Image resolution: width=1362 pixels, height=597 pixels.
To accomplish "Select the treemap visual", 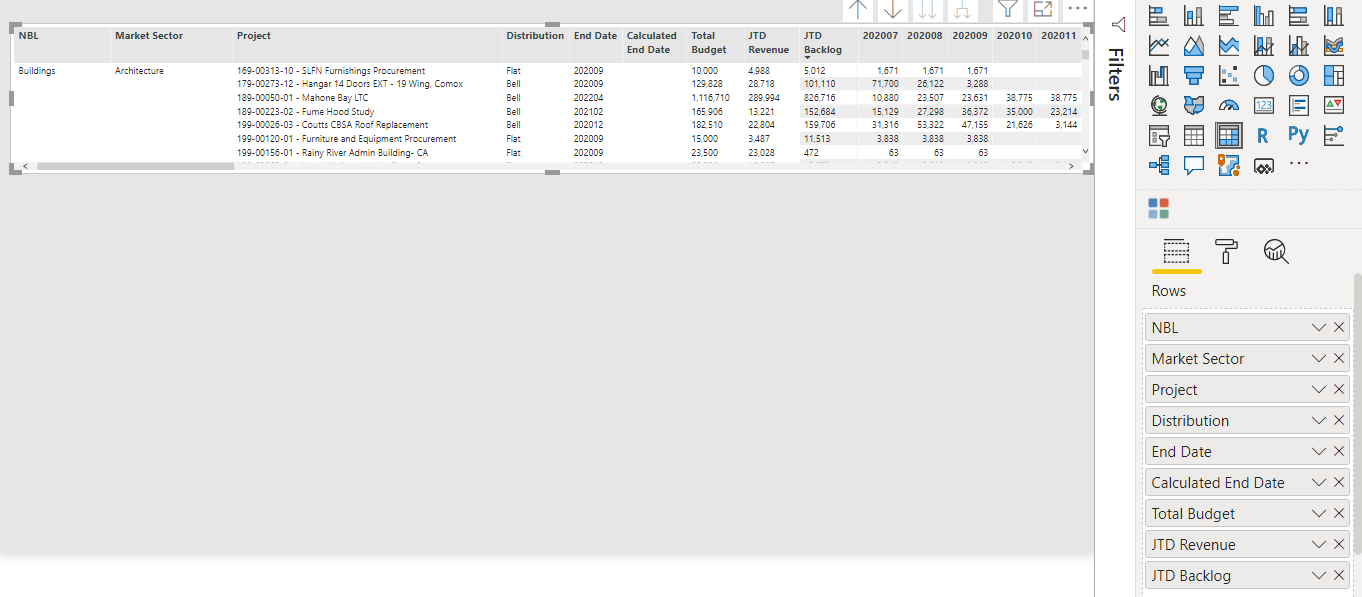I will pos(1334,75).
